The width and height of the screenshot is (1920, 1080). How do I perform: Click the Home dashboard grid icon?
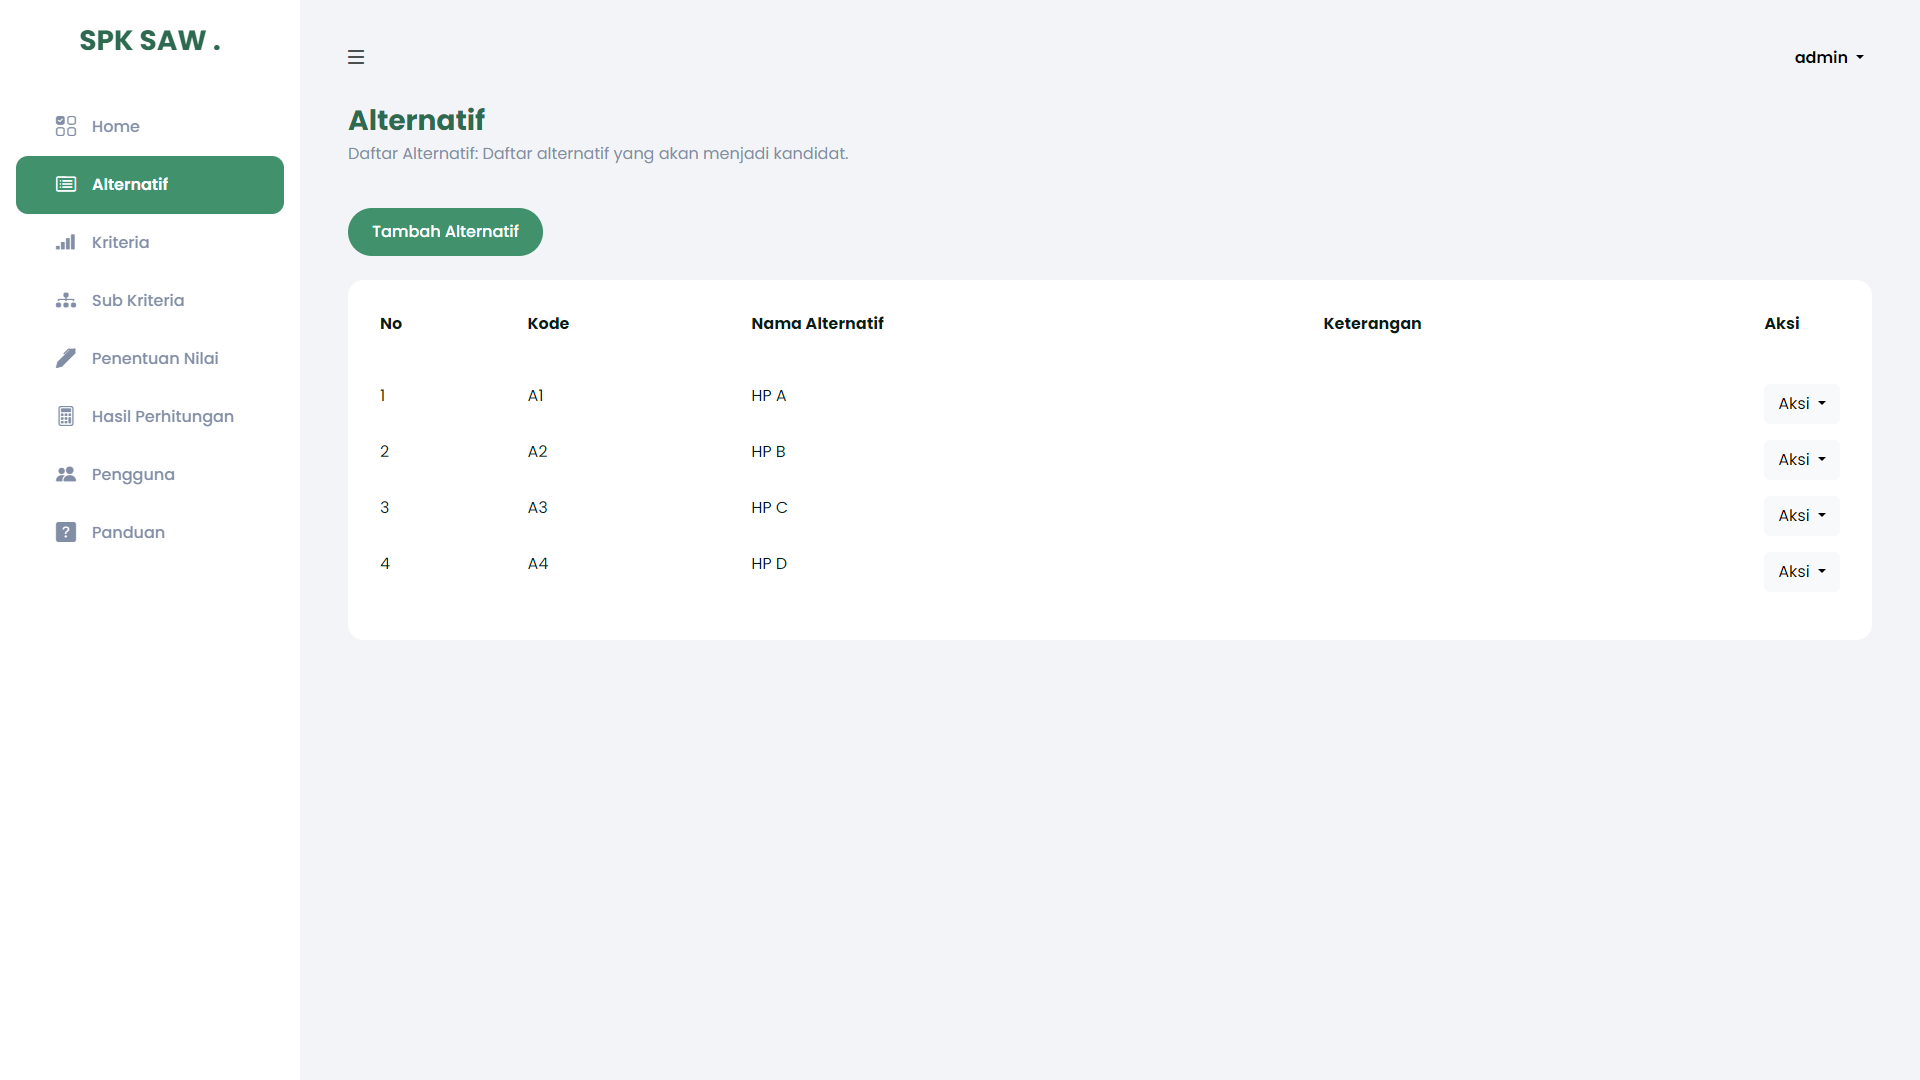tap(66, 126)
